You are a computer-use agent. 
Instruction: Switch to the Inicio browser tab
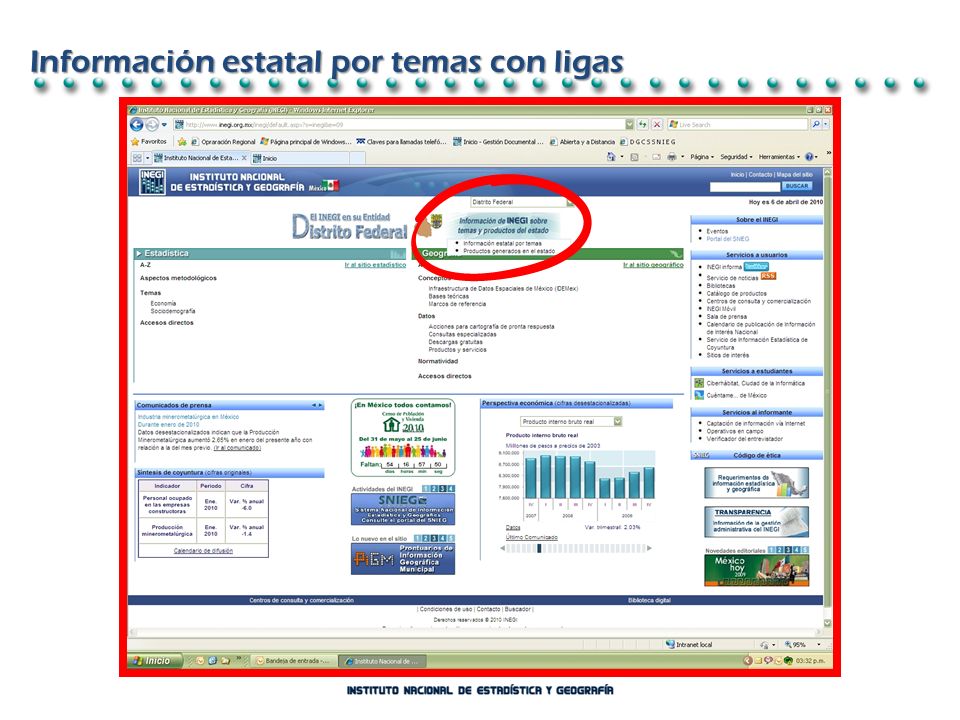[300, 158]
